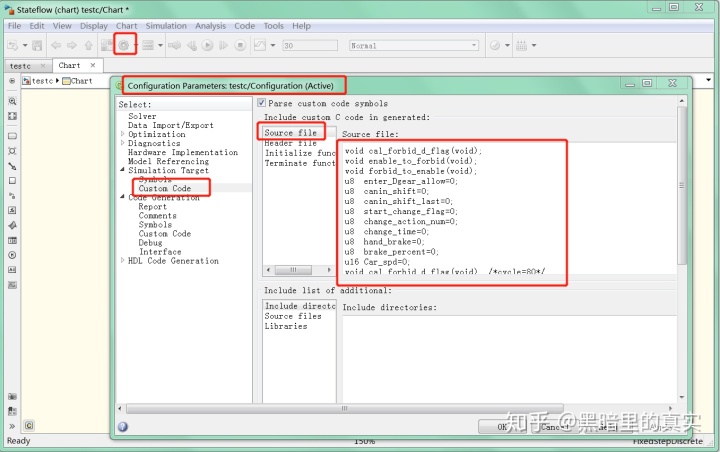720x452 pixels.
Task: Click the horizontal scrollbar thumb under the custom code list
Action: point(293,270)
